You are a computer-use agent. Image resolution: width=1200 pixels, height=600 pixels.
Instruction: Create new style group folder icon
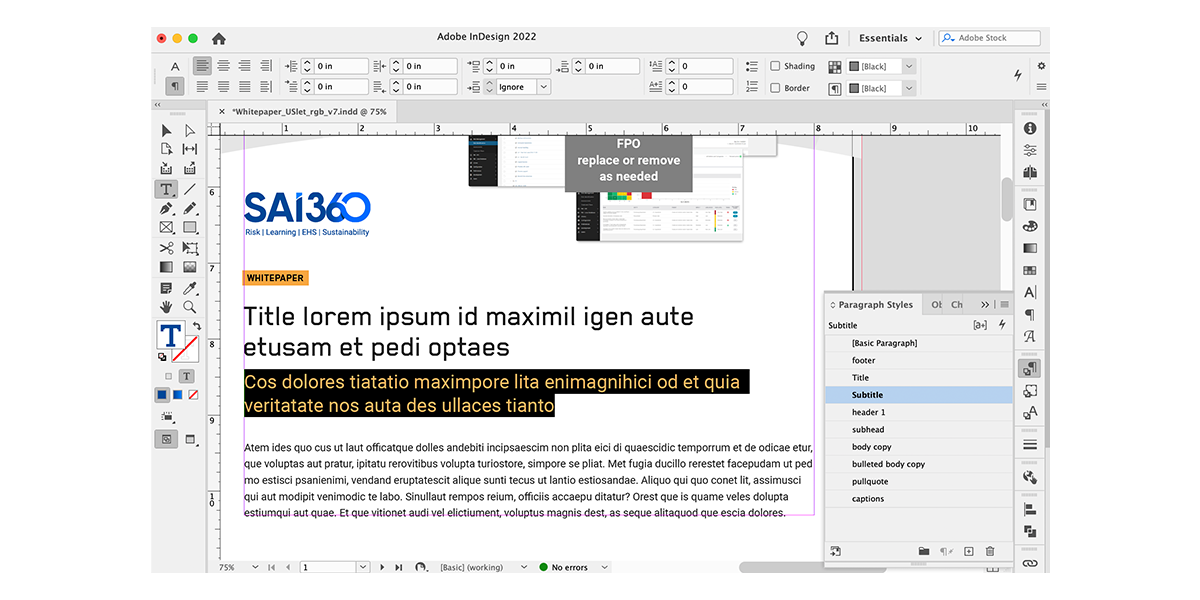(x=924, y=551)
